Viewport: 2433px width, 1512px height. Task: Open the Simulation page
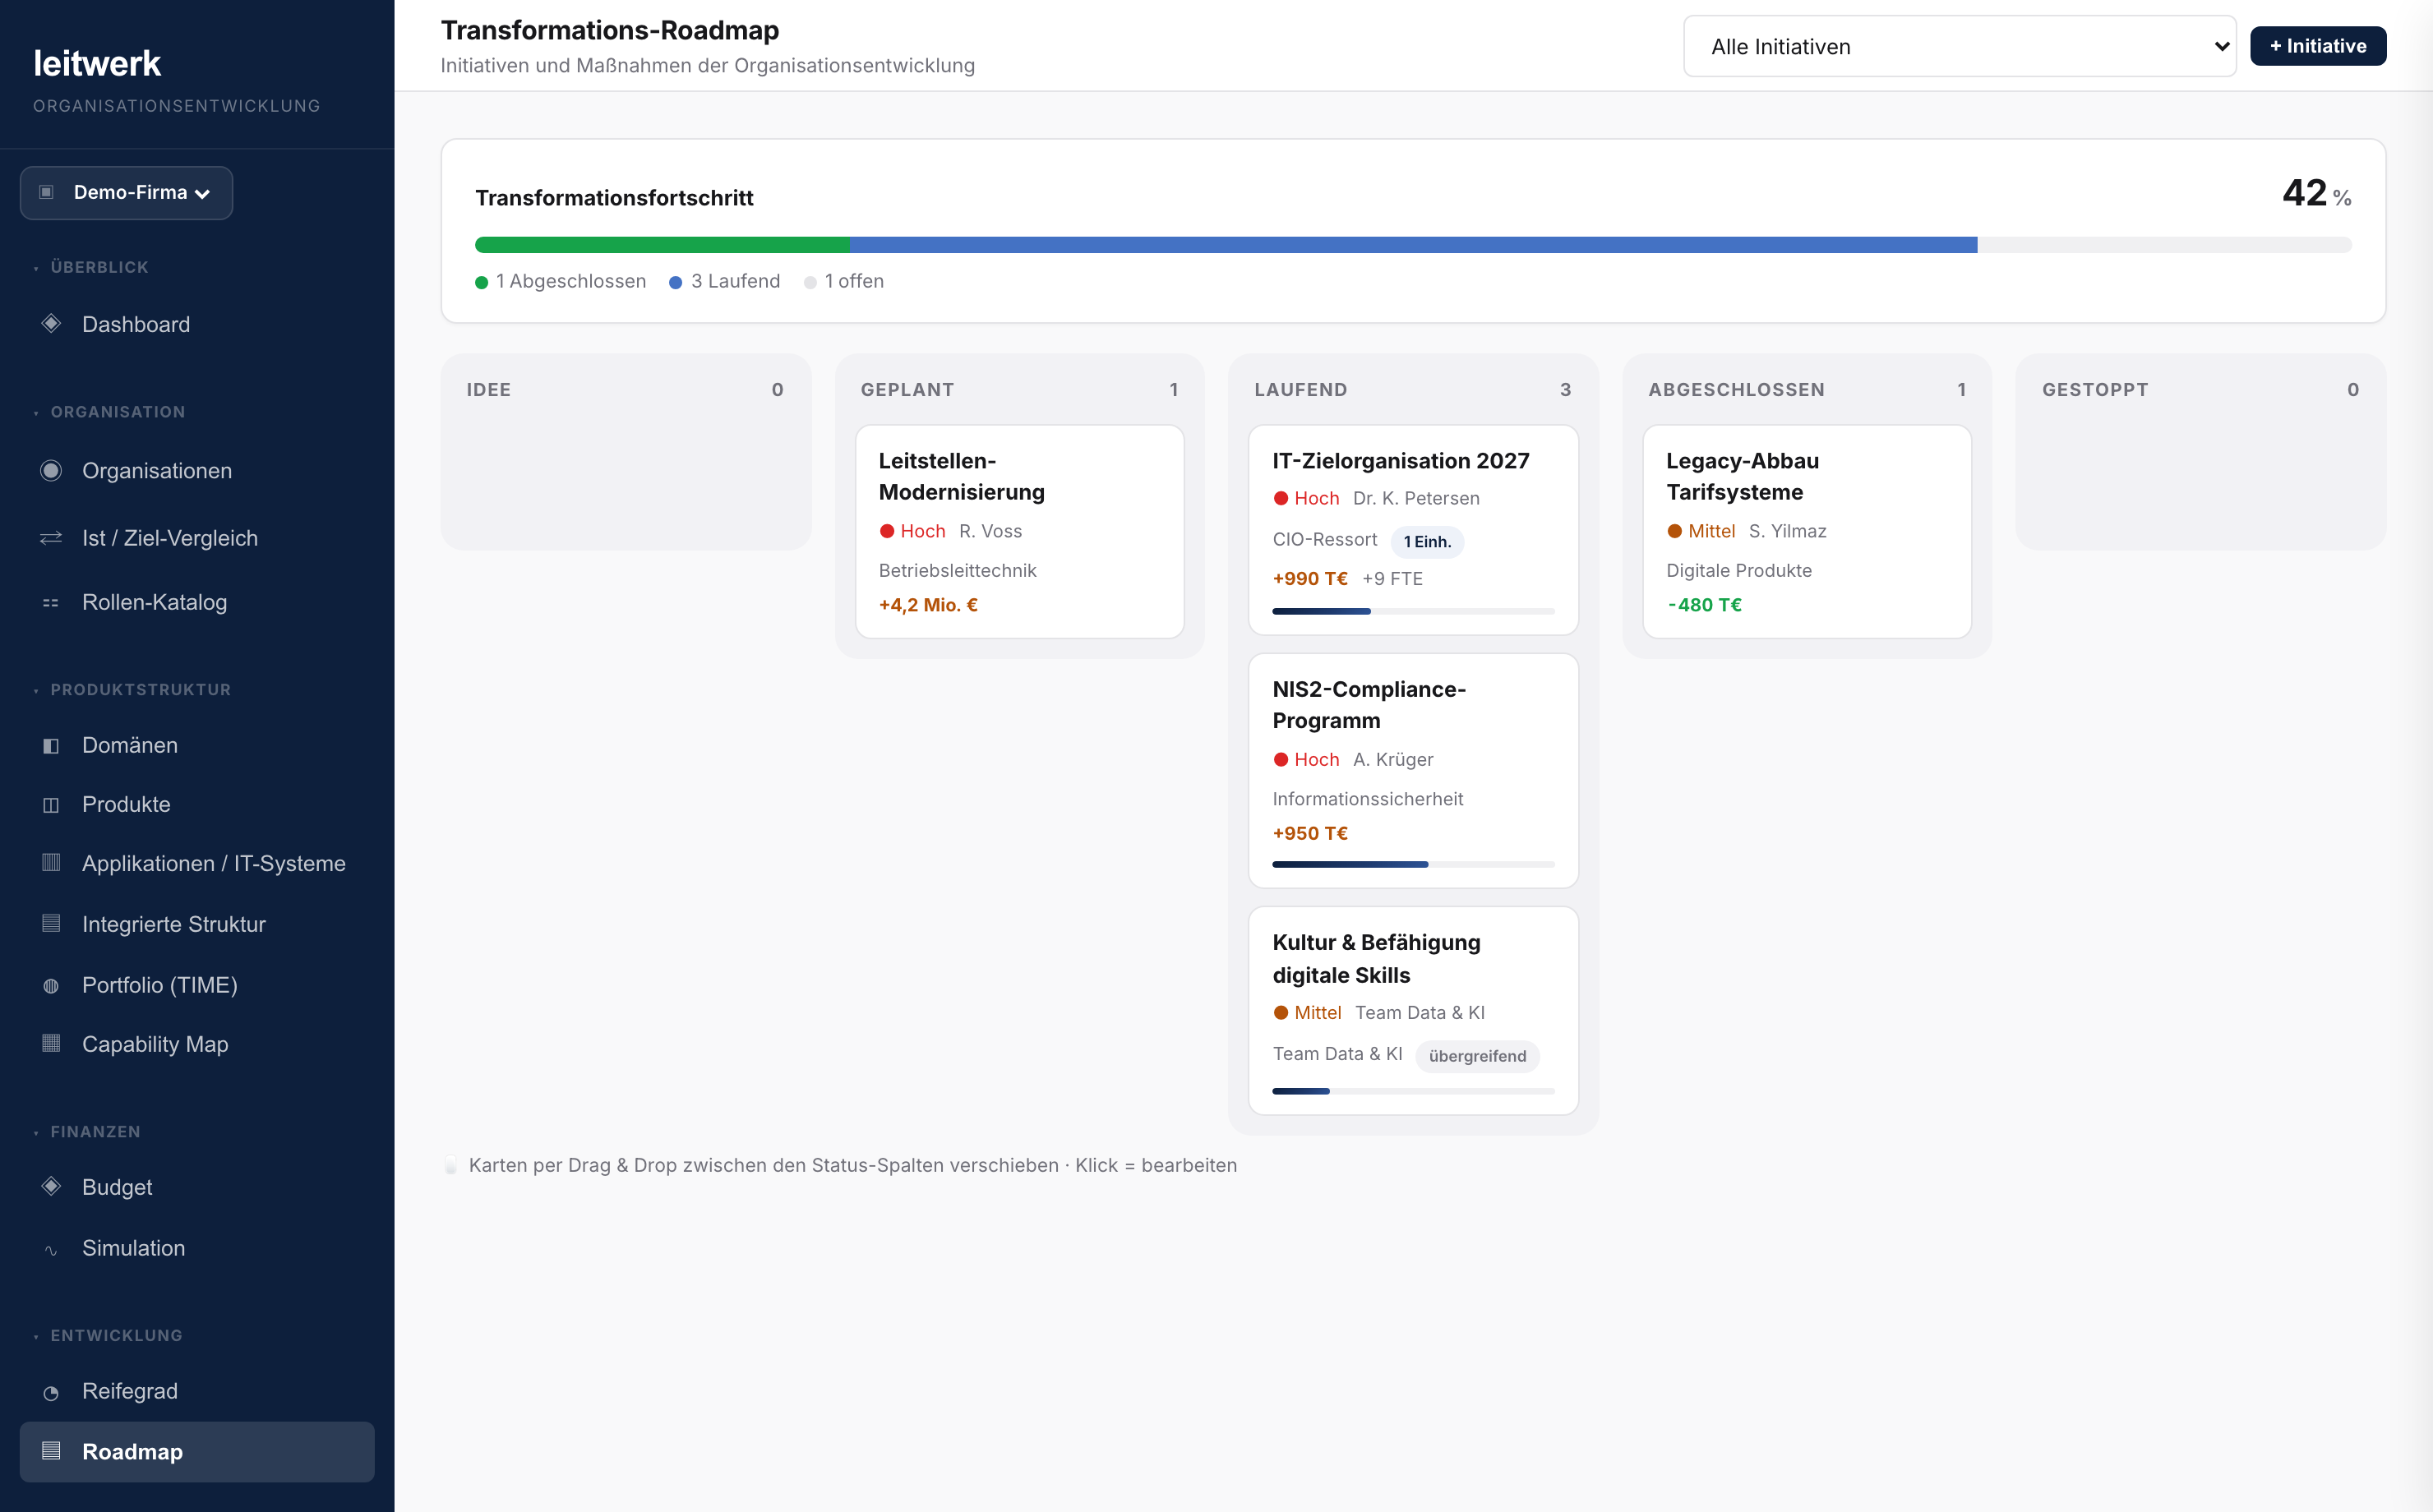point(197,1248)
